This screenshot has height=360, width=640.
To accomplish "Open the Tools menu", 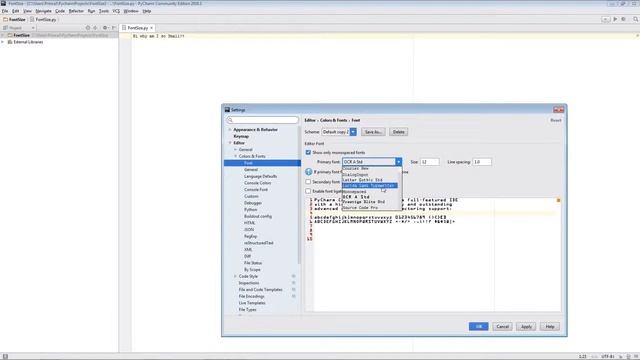I will (104, 11).
